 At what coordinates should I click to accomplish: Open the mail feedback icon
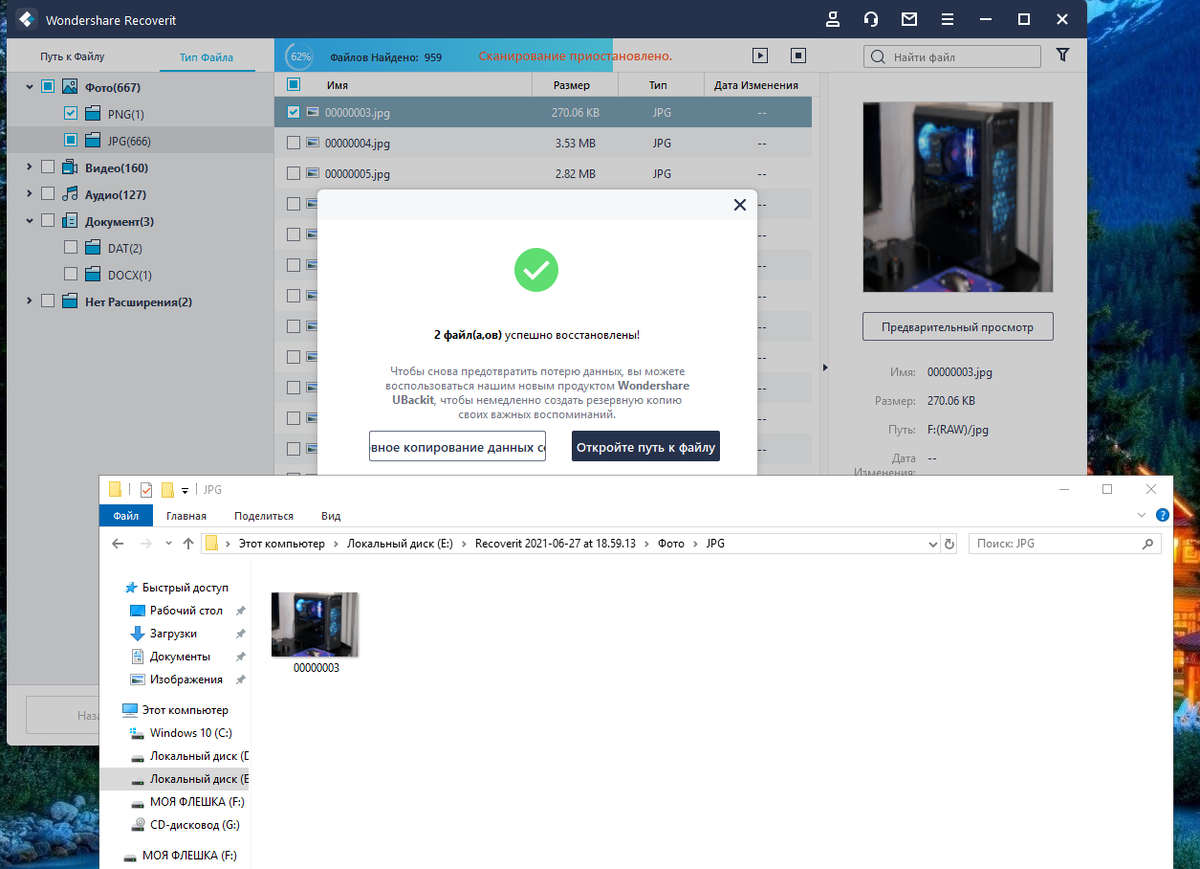click(909, 20)
